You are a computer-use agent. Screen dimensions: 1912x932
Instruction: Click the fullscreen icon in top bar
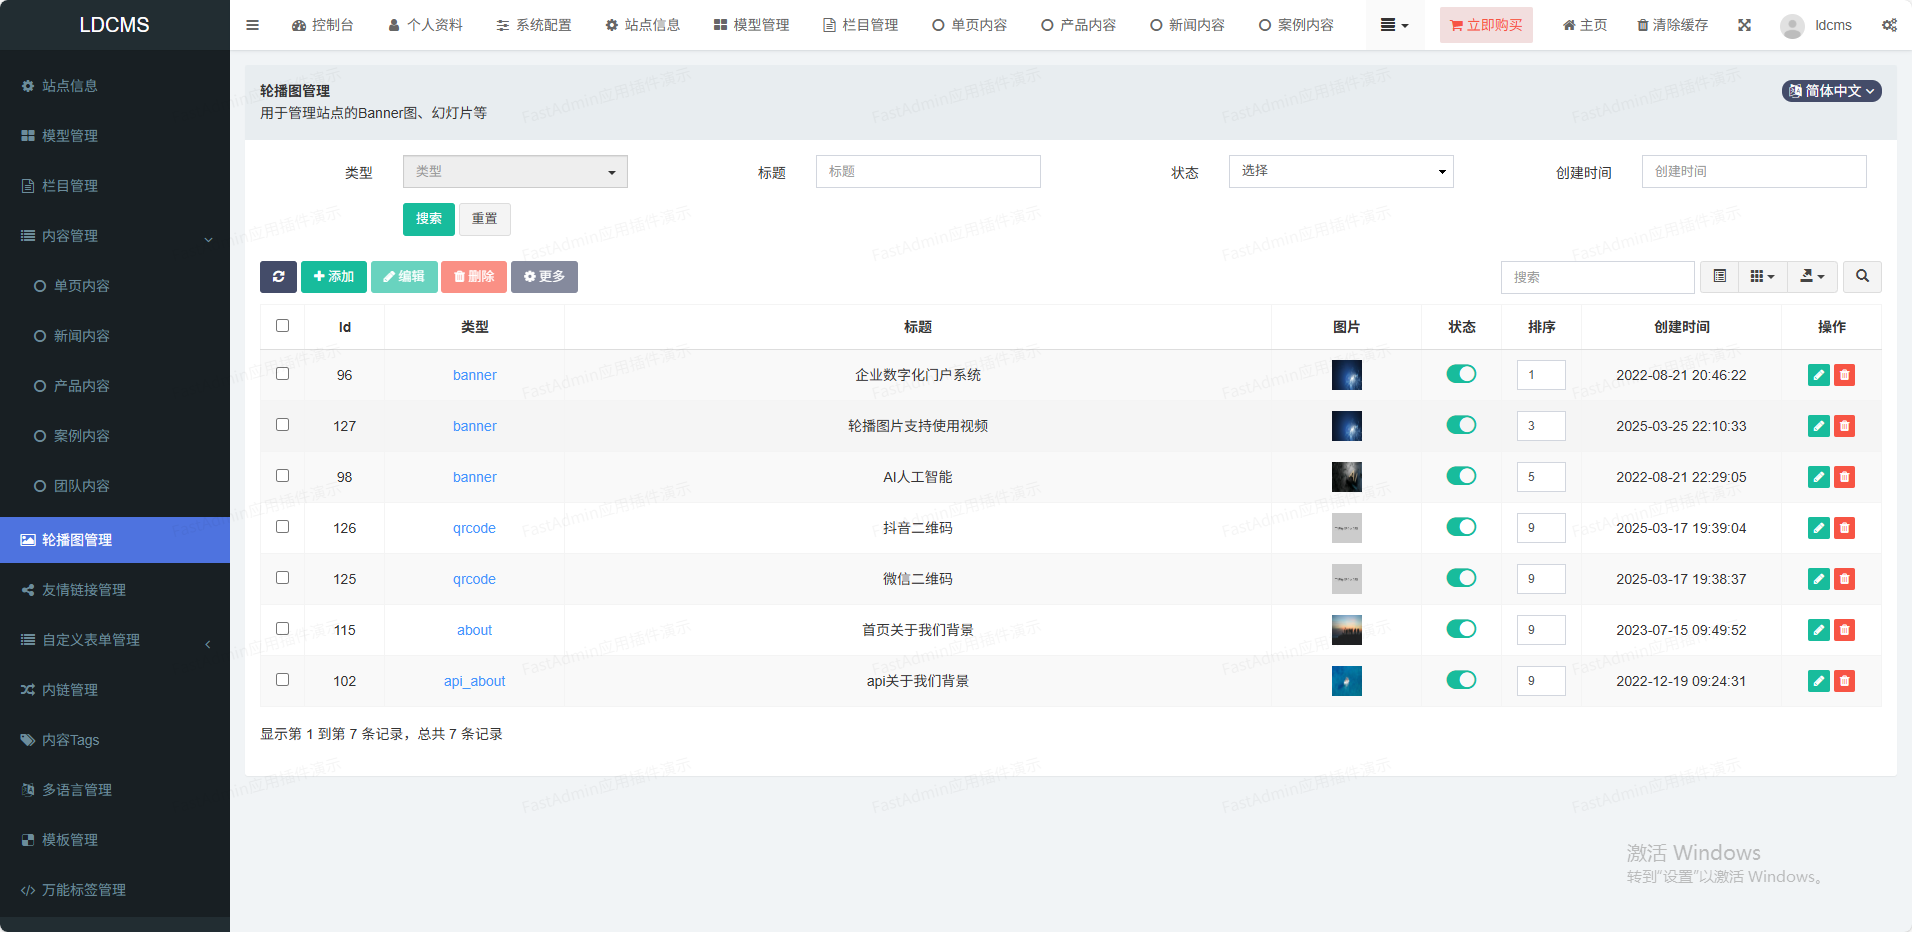[x=1744, y=25]
